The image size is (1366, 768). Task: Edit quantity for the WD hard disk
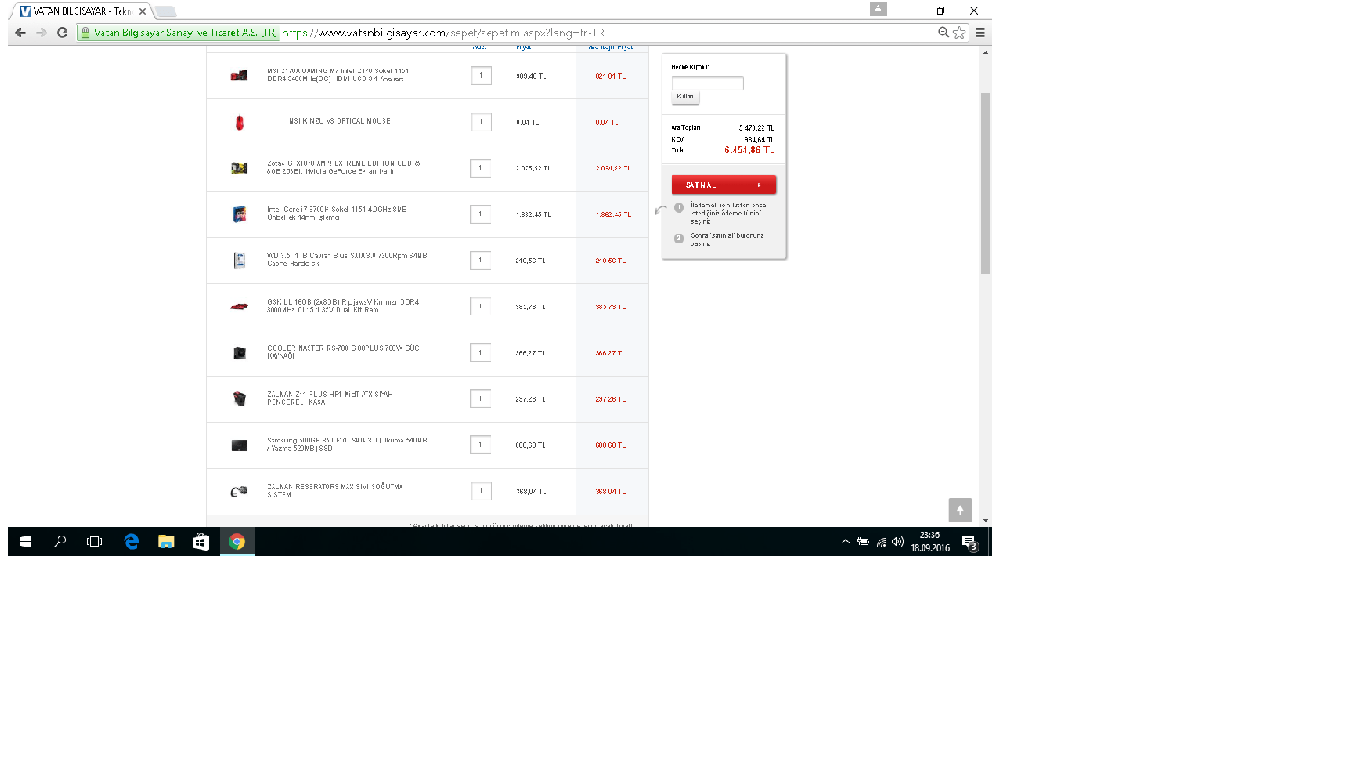pos(481,260)
